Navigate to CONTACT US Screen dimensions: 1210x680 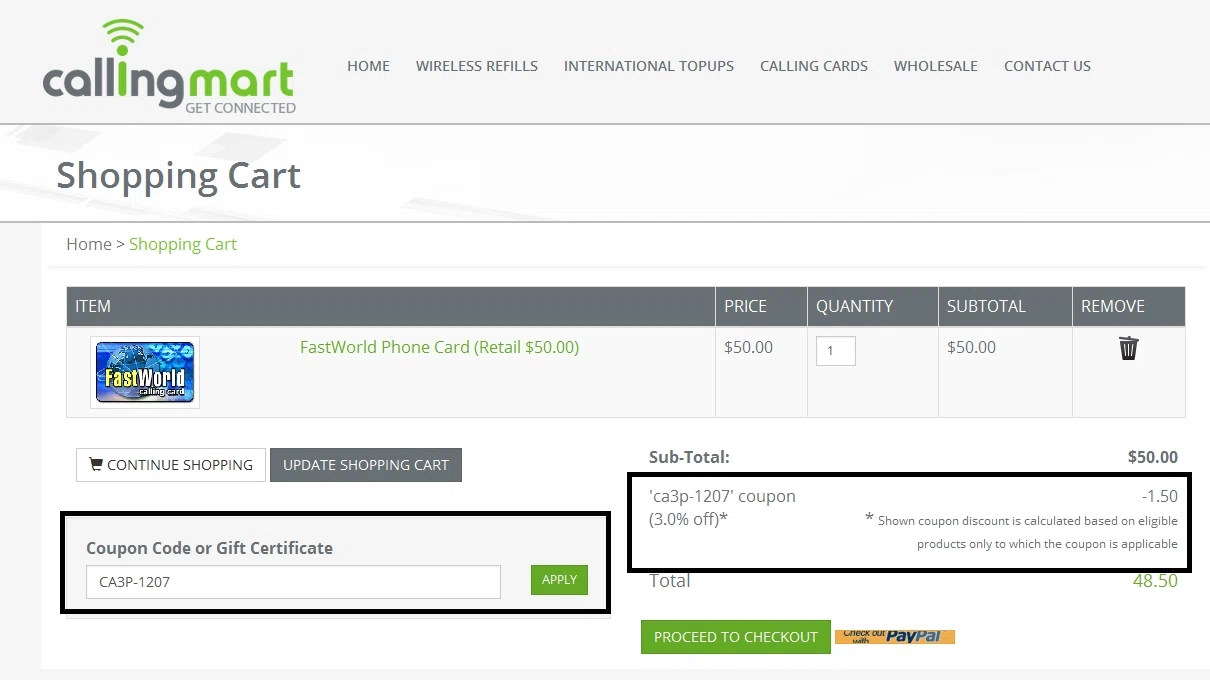tap(1047, 66)
